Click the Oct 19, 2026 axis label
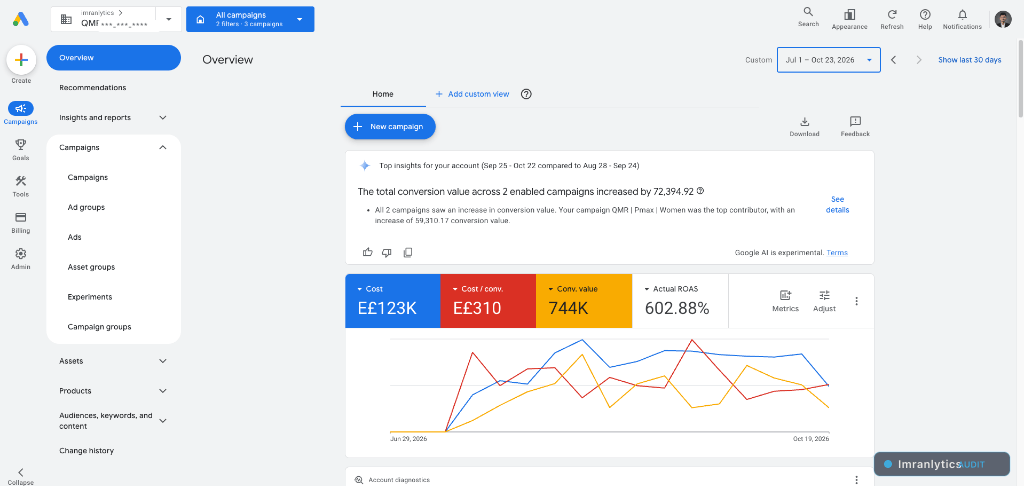 810,439
